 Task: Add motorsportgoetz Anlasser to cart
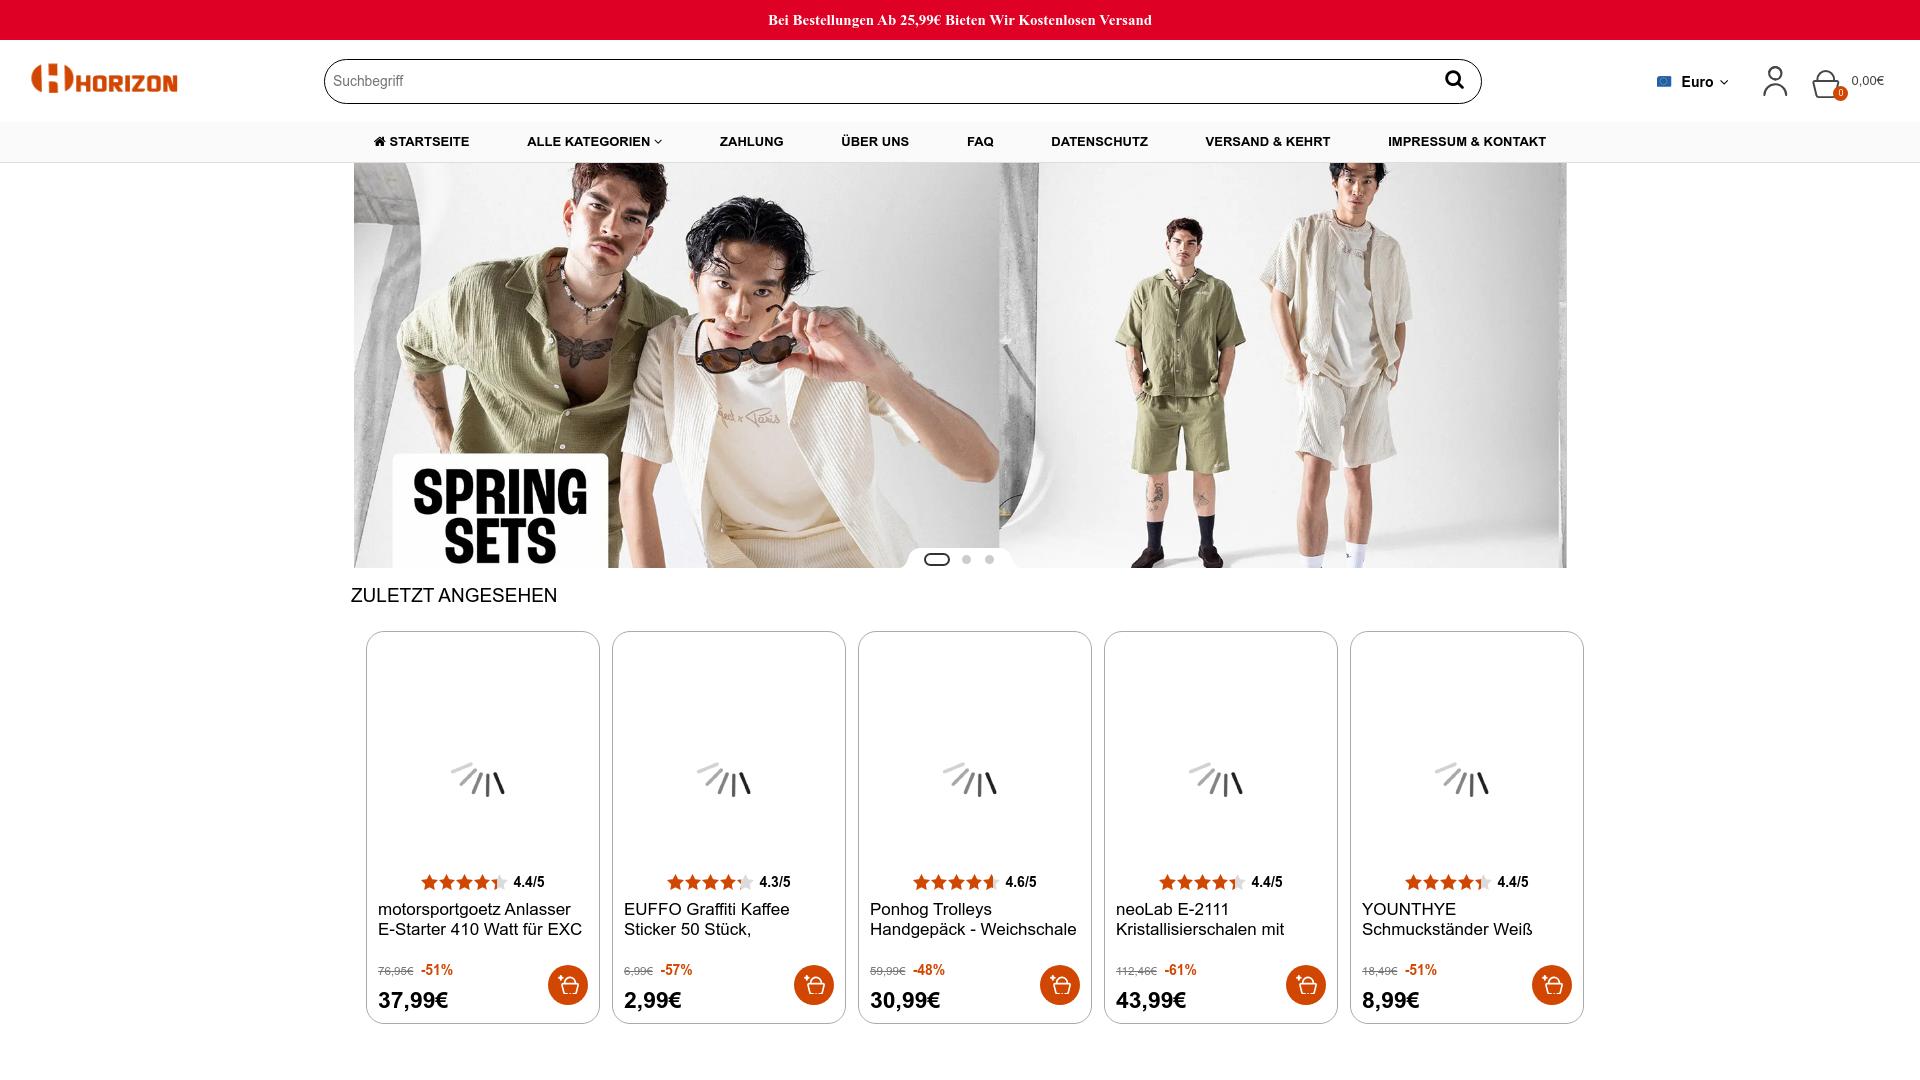point(568,985)
